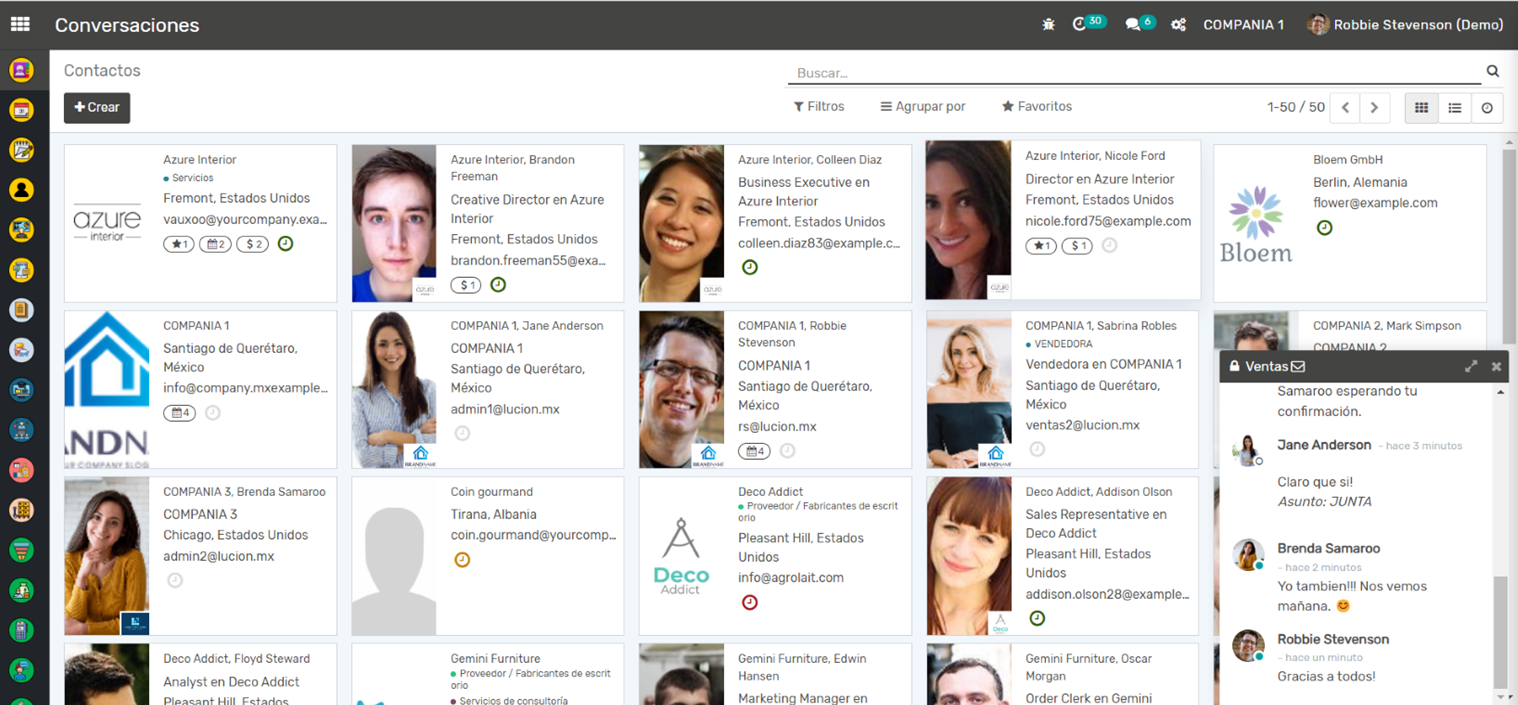
Task: Open the COMPANIA 1, Jane Anderson card title
Action: [527, 326]
